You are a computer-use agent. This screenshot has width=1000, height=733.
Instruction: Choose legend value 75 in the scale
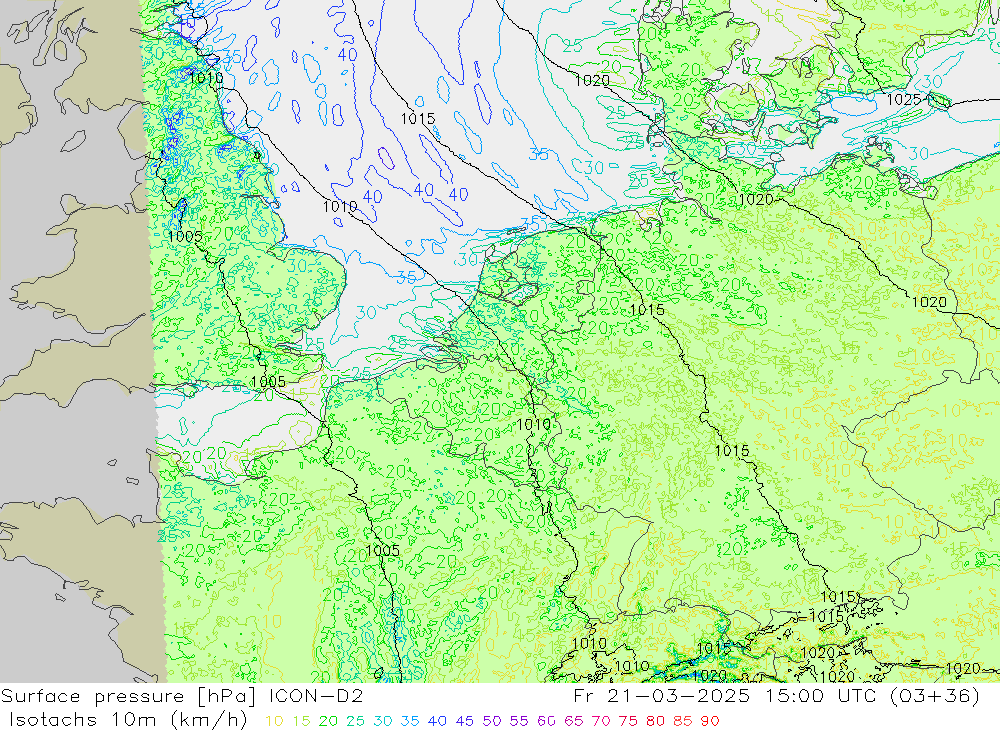click(628, 722)
